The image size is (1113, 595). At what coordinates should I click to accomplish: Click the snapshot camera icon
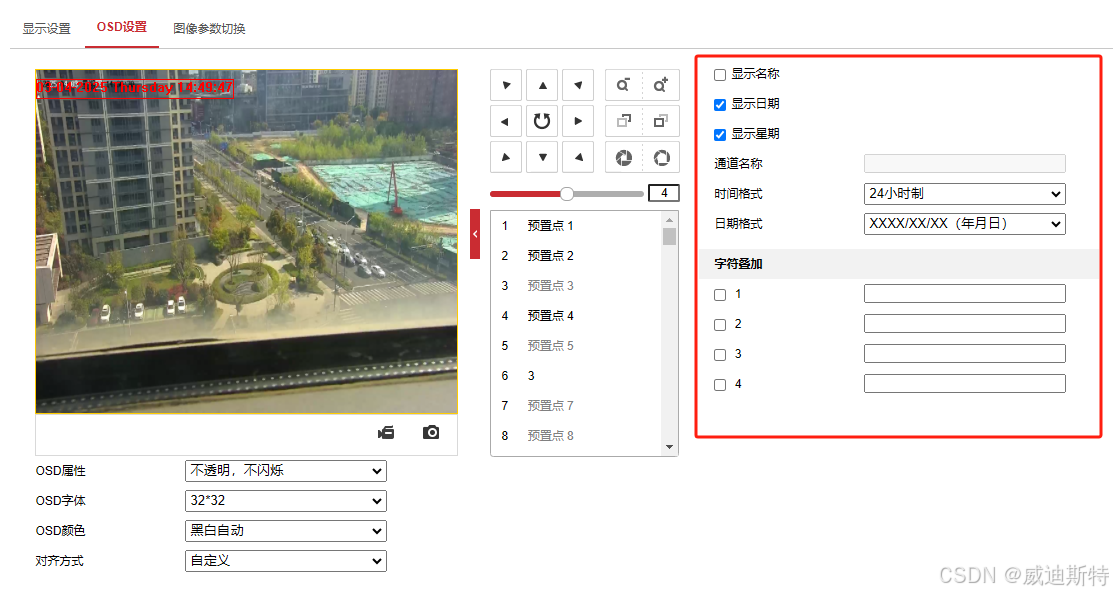(431, 432)
